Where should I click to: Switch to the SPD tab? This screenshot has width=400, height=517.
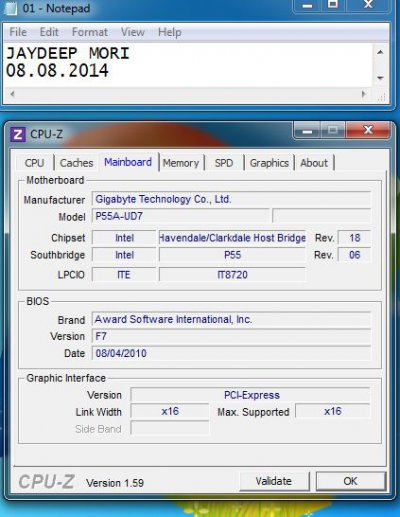click(224, 163)
